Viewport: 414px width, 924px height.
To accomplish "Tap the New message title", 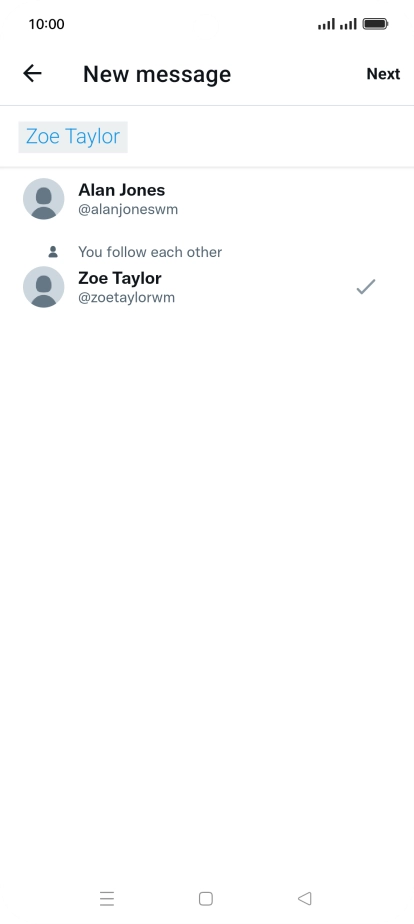I will click(x=157, y=74).
